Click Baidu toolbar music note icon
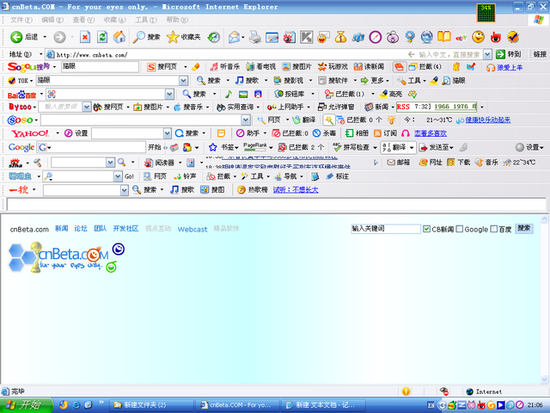The height and width of the screenshot is (413, 550). coord(228,94)
